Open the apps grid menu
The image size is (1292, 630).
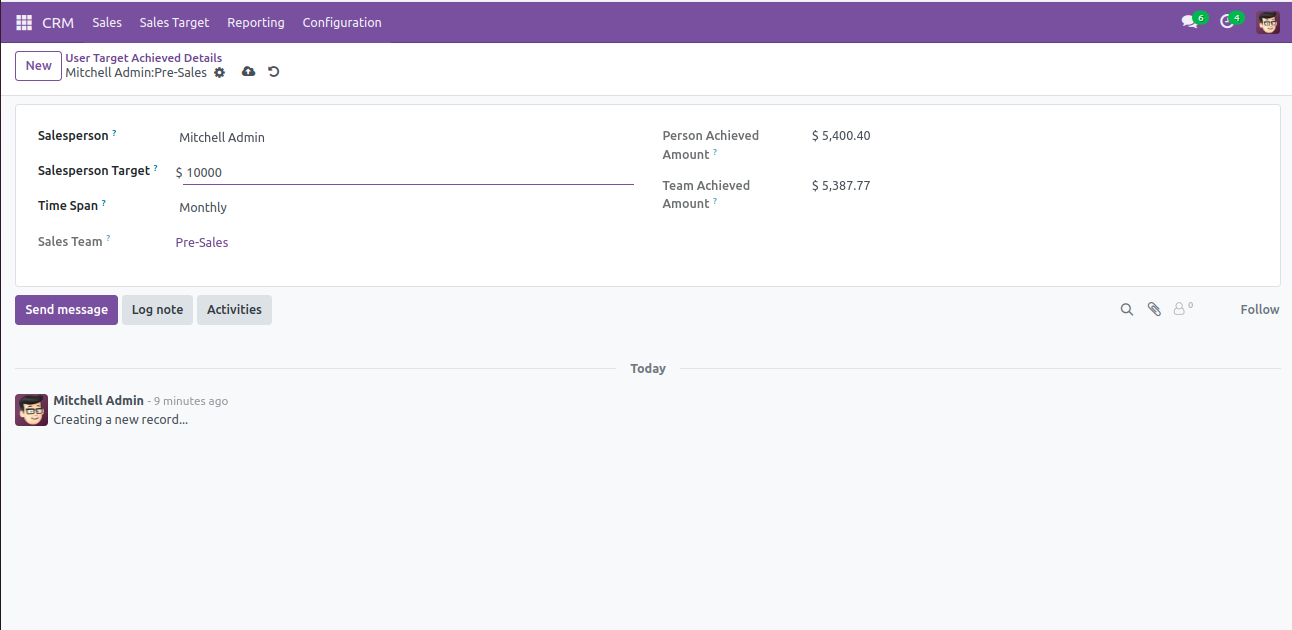tap(24, 22)
